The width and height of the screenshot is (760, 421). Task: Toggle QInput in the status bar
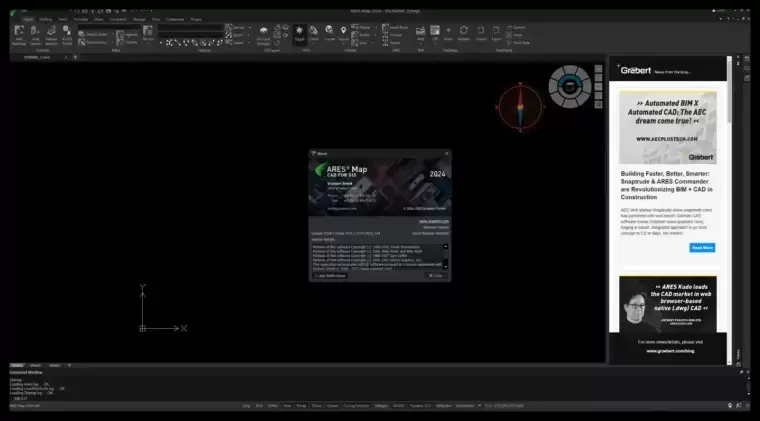[x=332, y=405]
